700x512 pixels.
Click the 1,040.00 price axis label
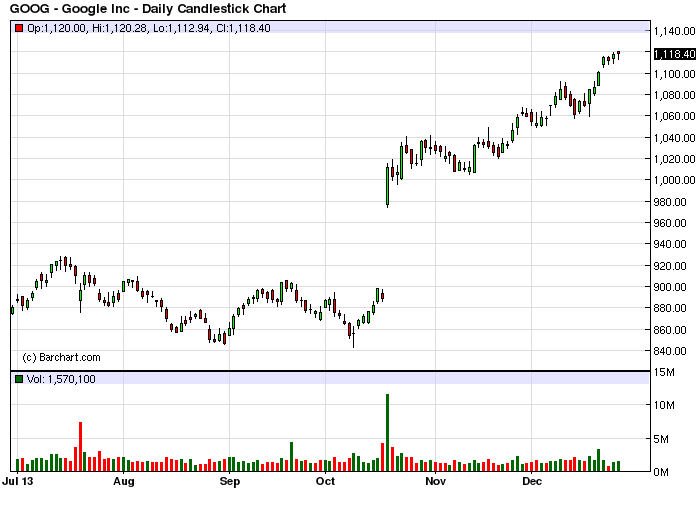[675, 138]
